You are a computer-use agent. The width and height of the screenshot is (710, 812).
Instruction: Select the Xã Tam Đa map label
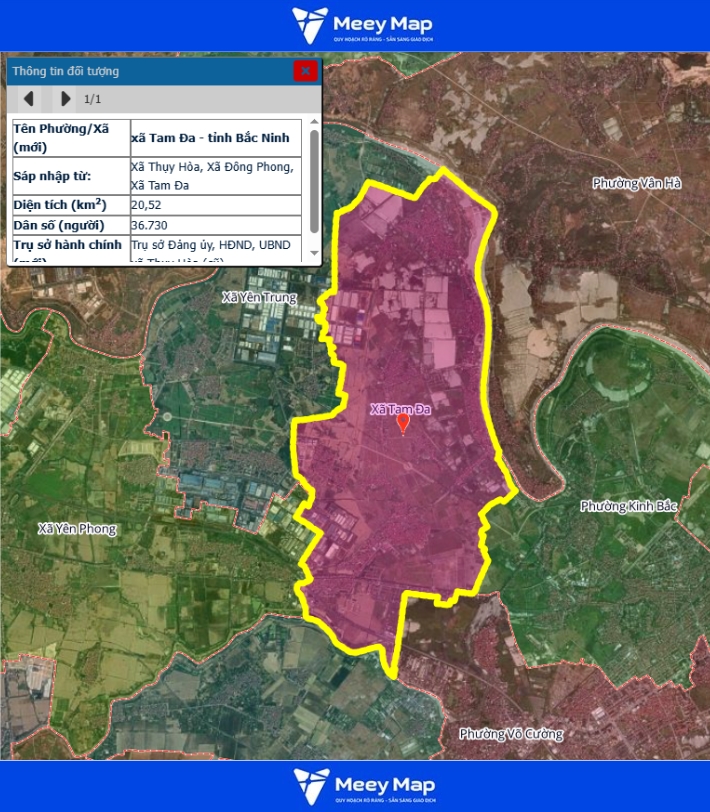click(x=400, y=409)
